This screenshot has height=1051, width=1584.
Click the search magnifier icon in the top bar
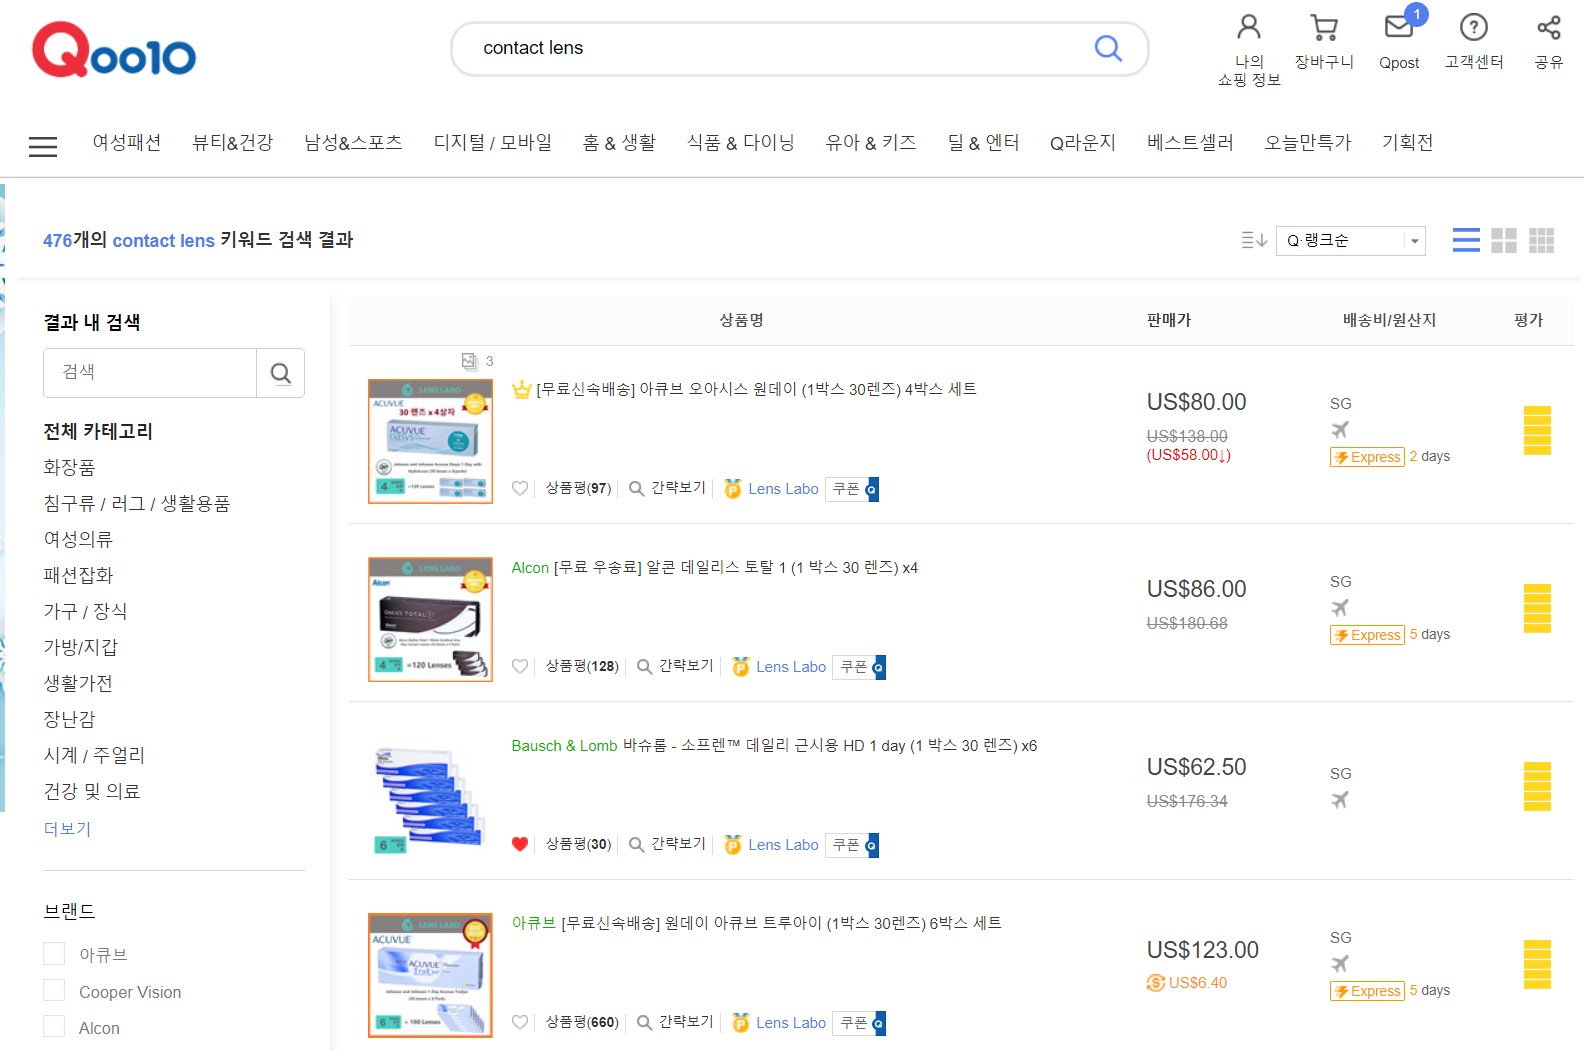[x=1108, y=48]
